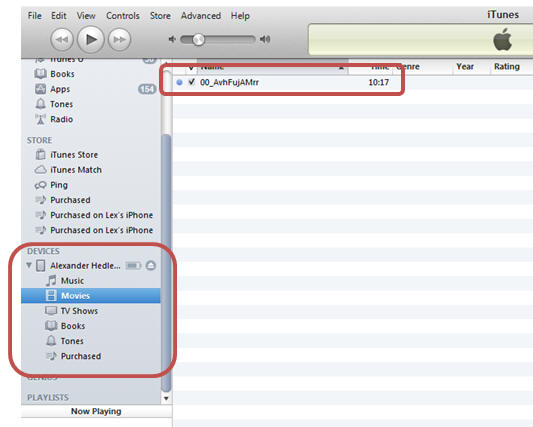Viewport: 533px width, 427px height.
Task: Click the TV Shows screen icon
Action: [x=51, y=310]
